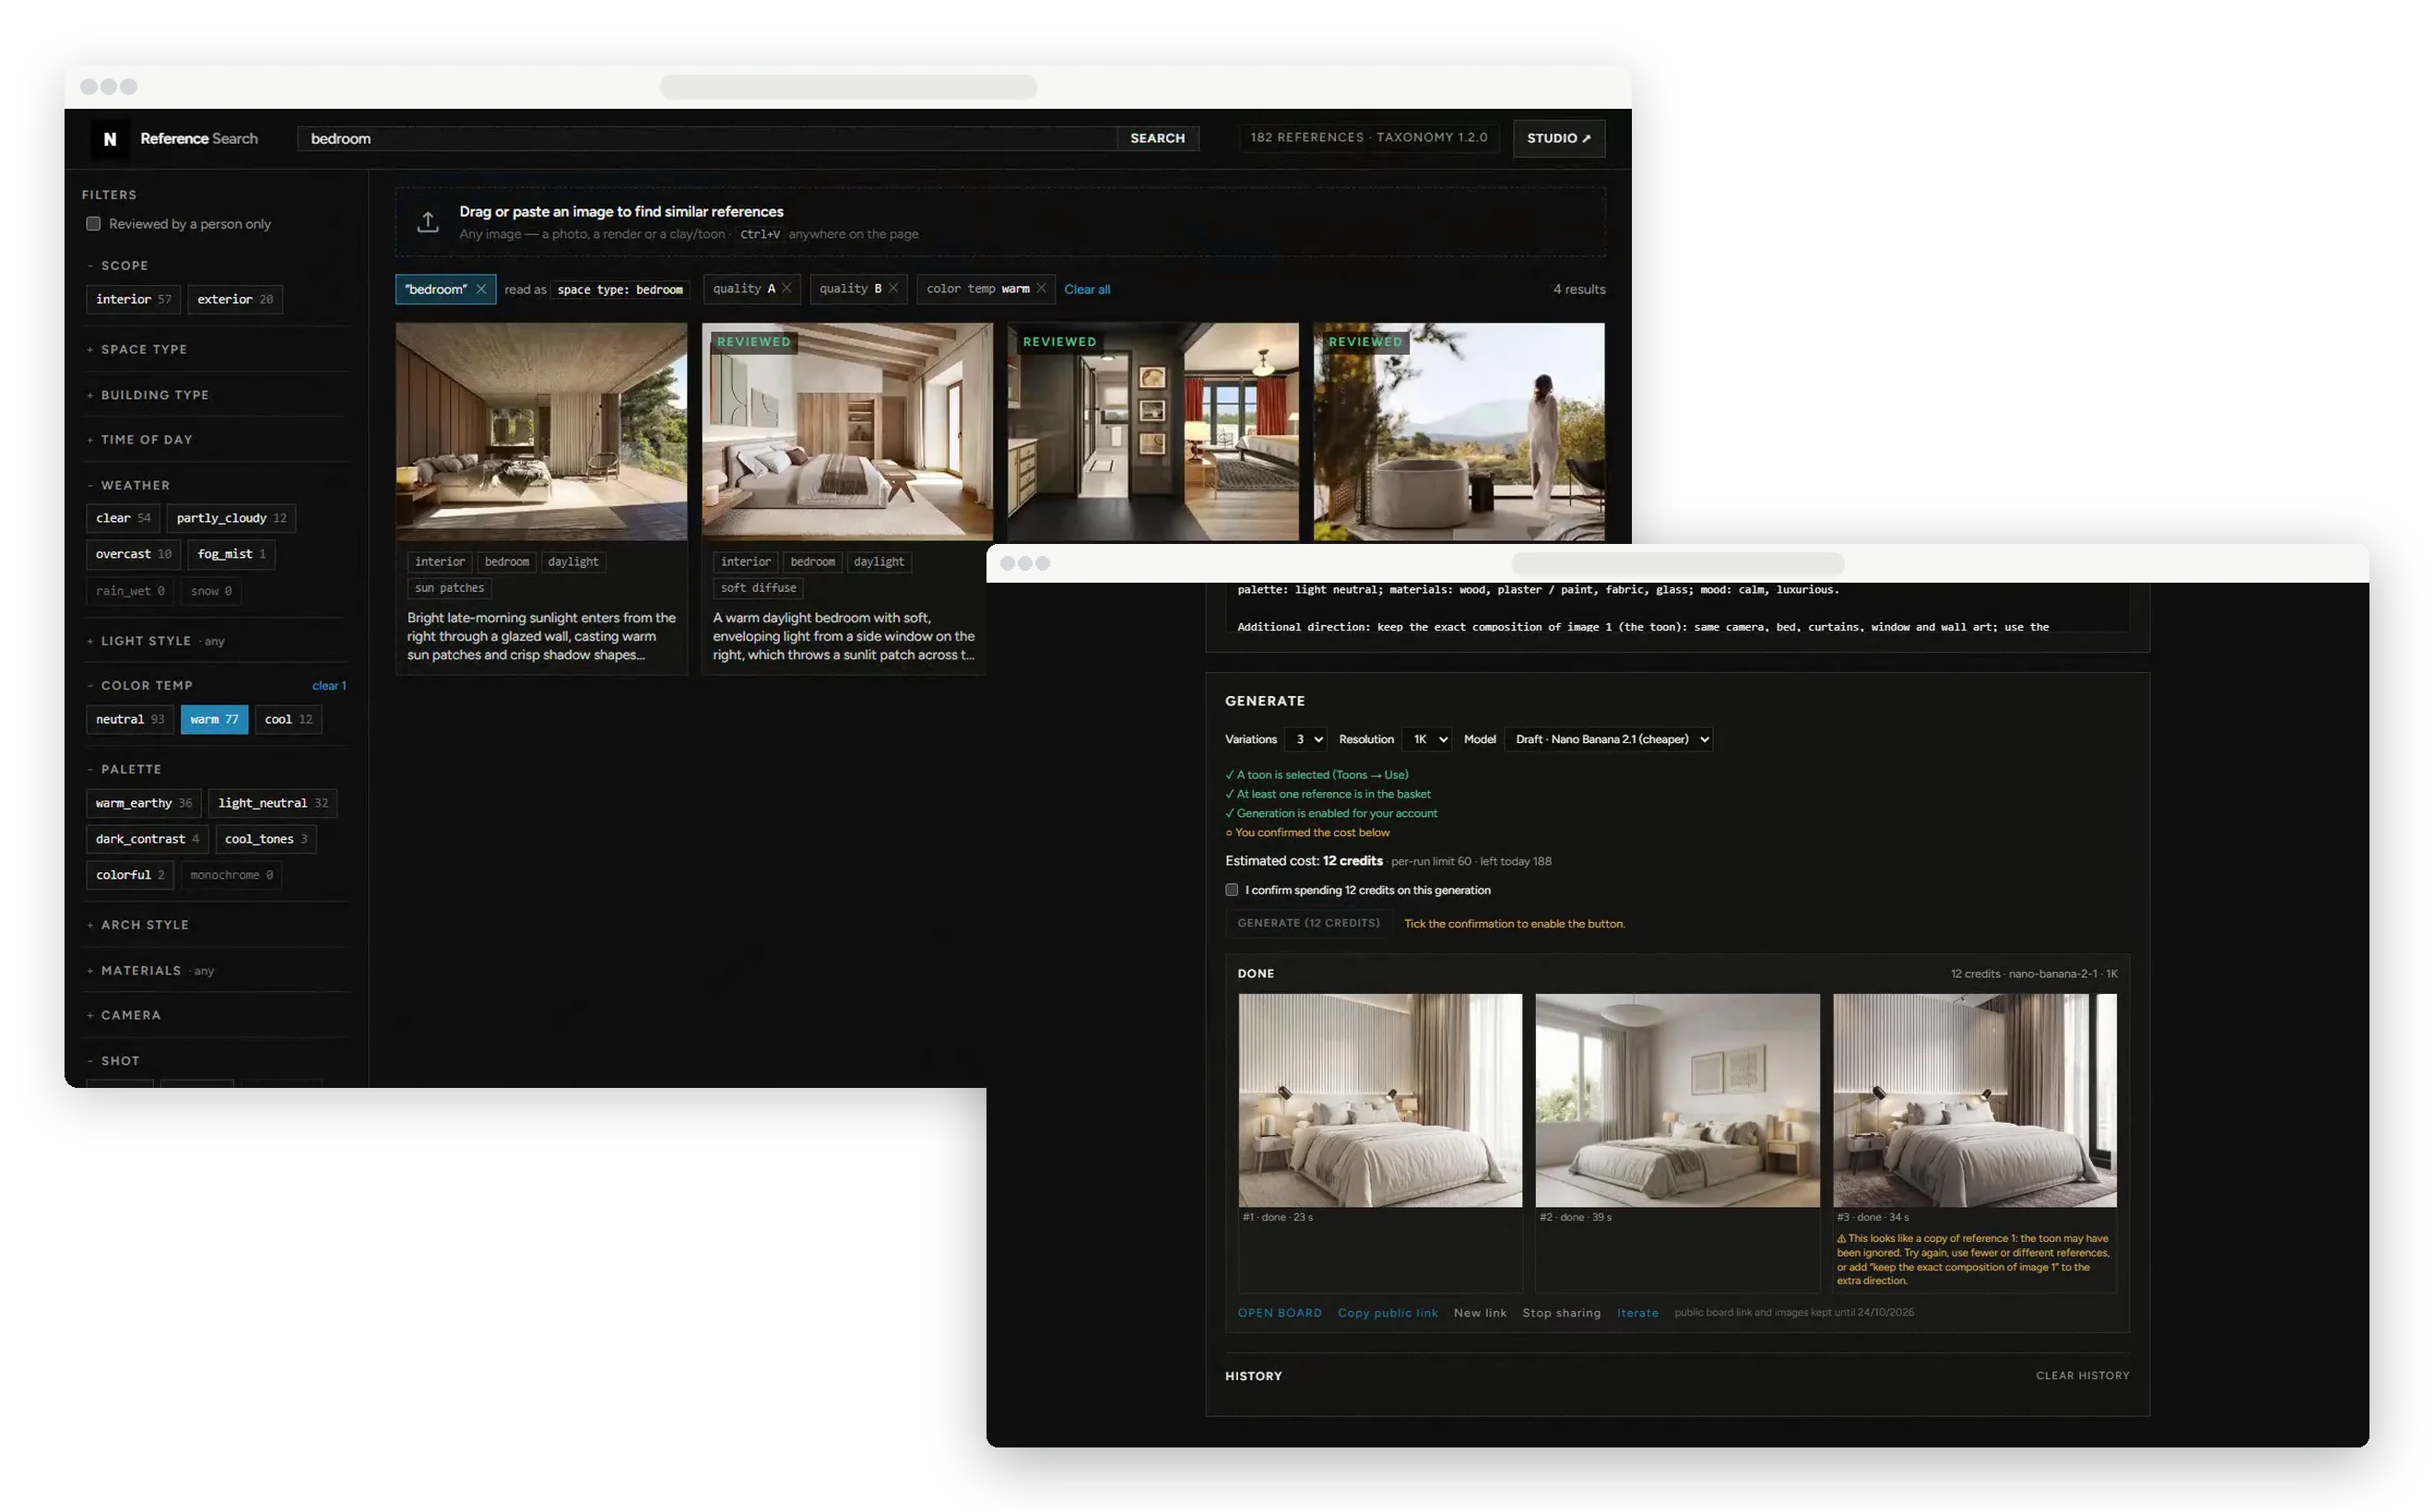Open the outdoor bathtub reference thumbnail

pyautogui.click(x=1458, y=431)
